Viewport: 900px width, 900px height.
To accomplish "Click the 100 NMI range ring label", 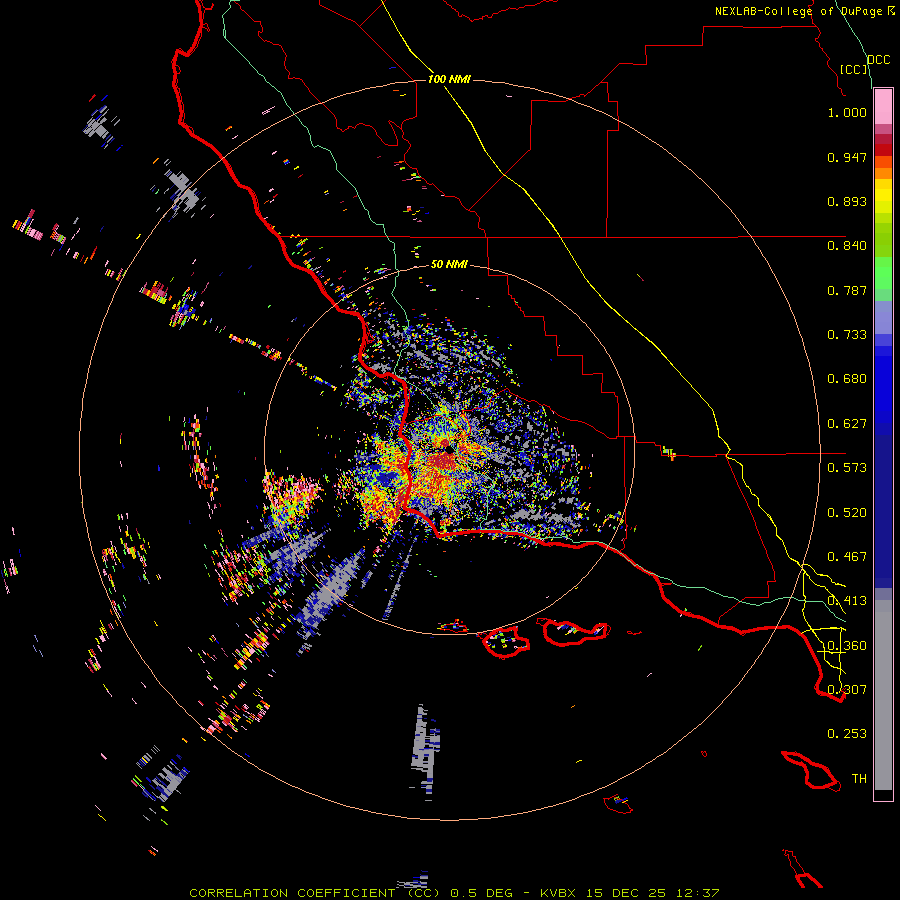I will [449, 79].
